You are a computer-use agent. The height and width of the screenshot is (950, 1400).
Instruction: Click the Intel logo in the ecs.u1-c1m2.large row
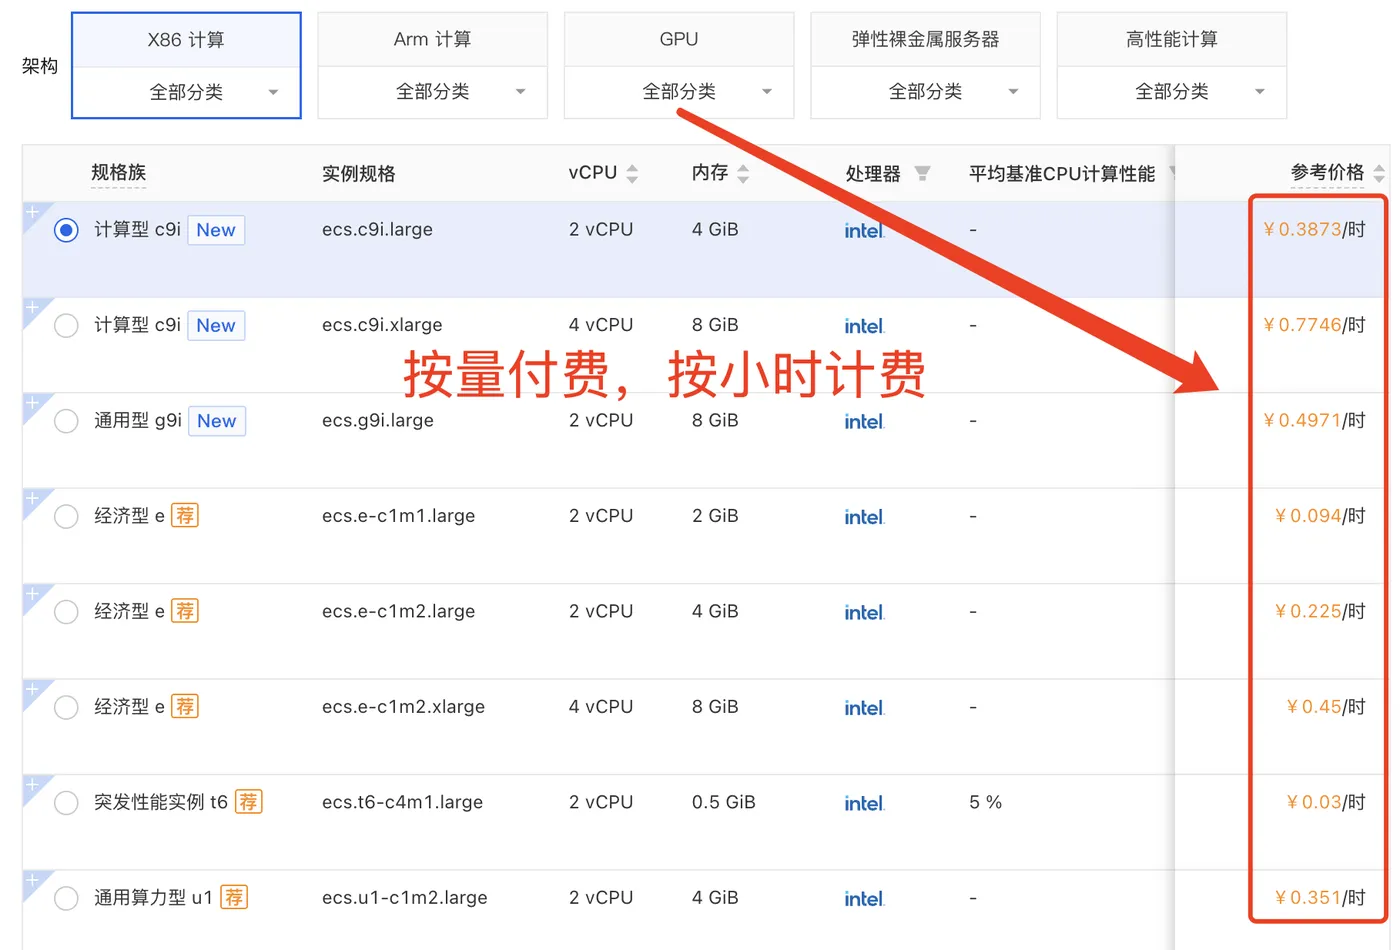pyautogui.click(x=864, y=899)
